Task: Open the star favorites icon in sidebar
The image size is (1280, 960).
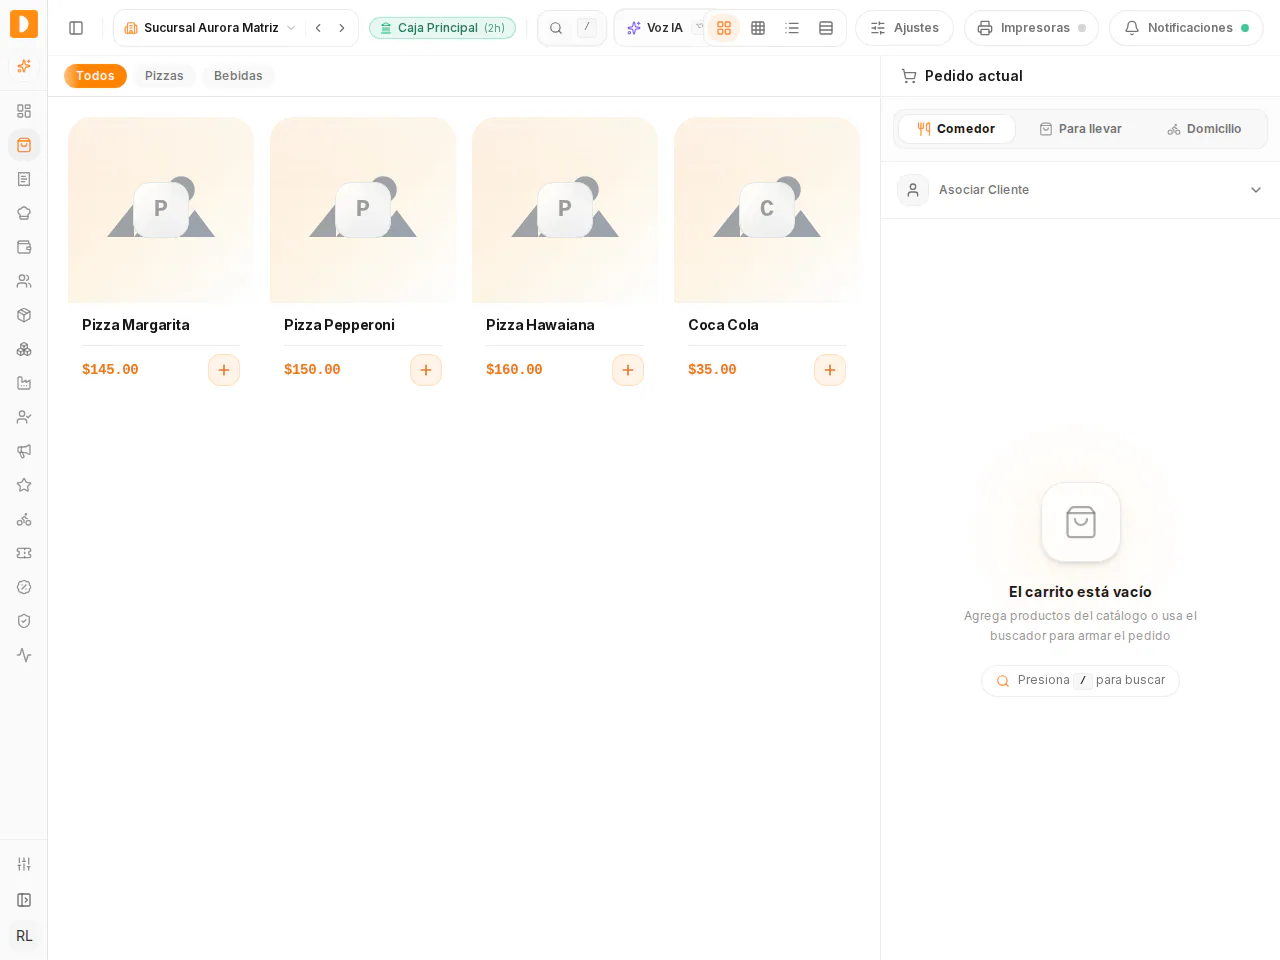Action: point(24,485)
